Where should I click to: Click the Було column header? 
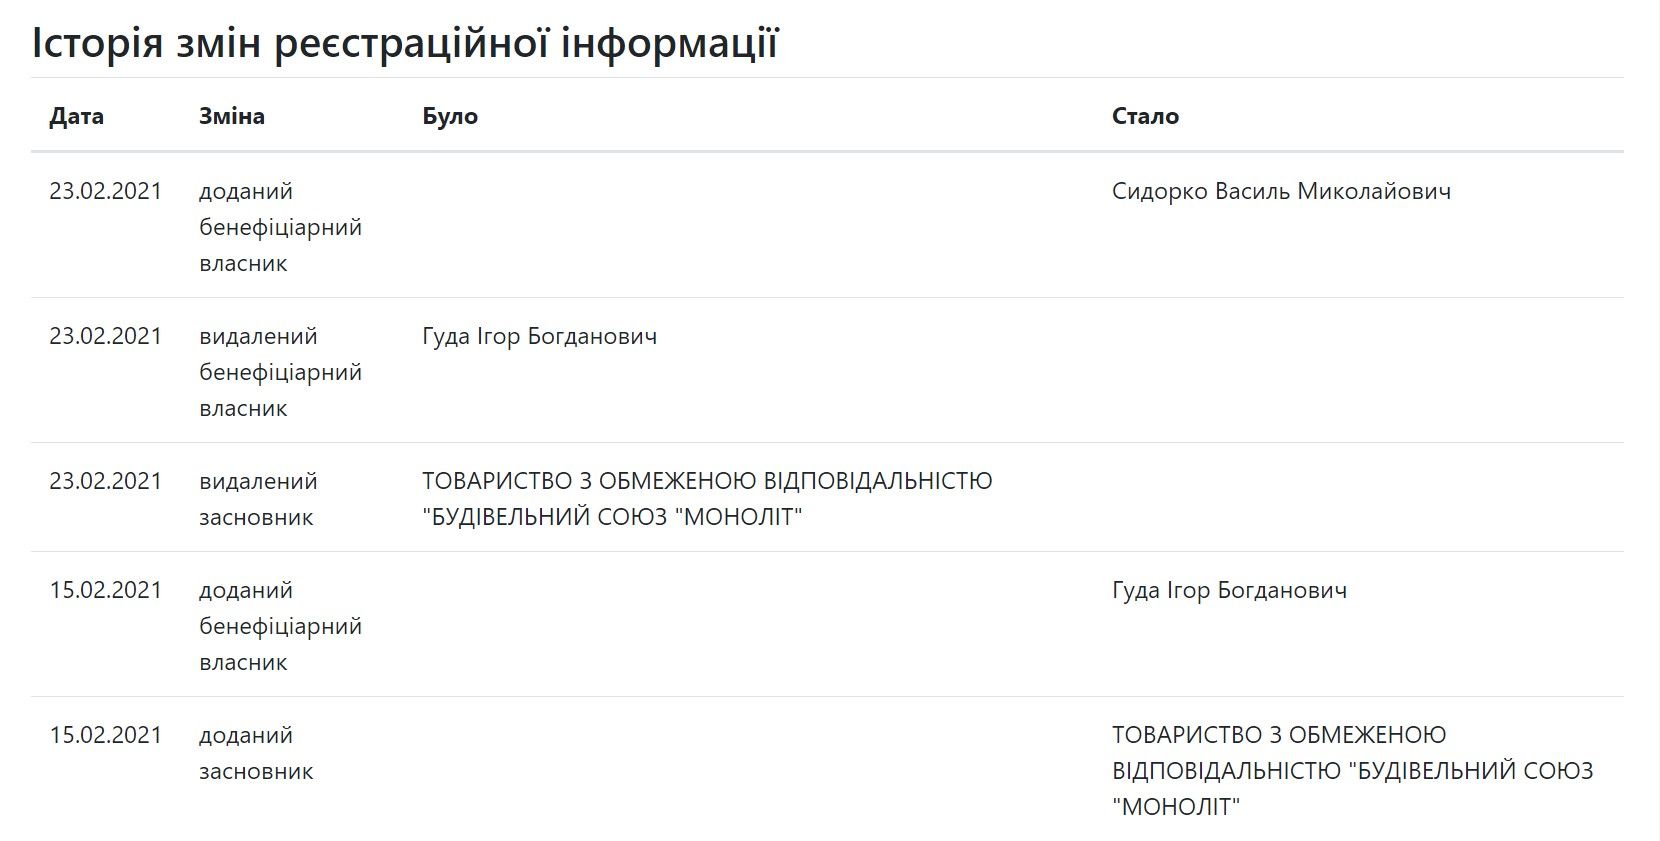[450, 116]
